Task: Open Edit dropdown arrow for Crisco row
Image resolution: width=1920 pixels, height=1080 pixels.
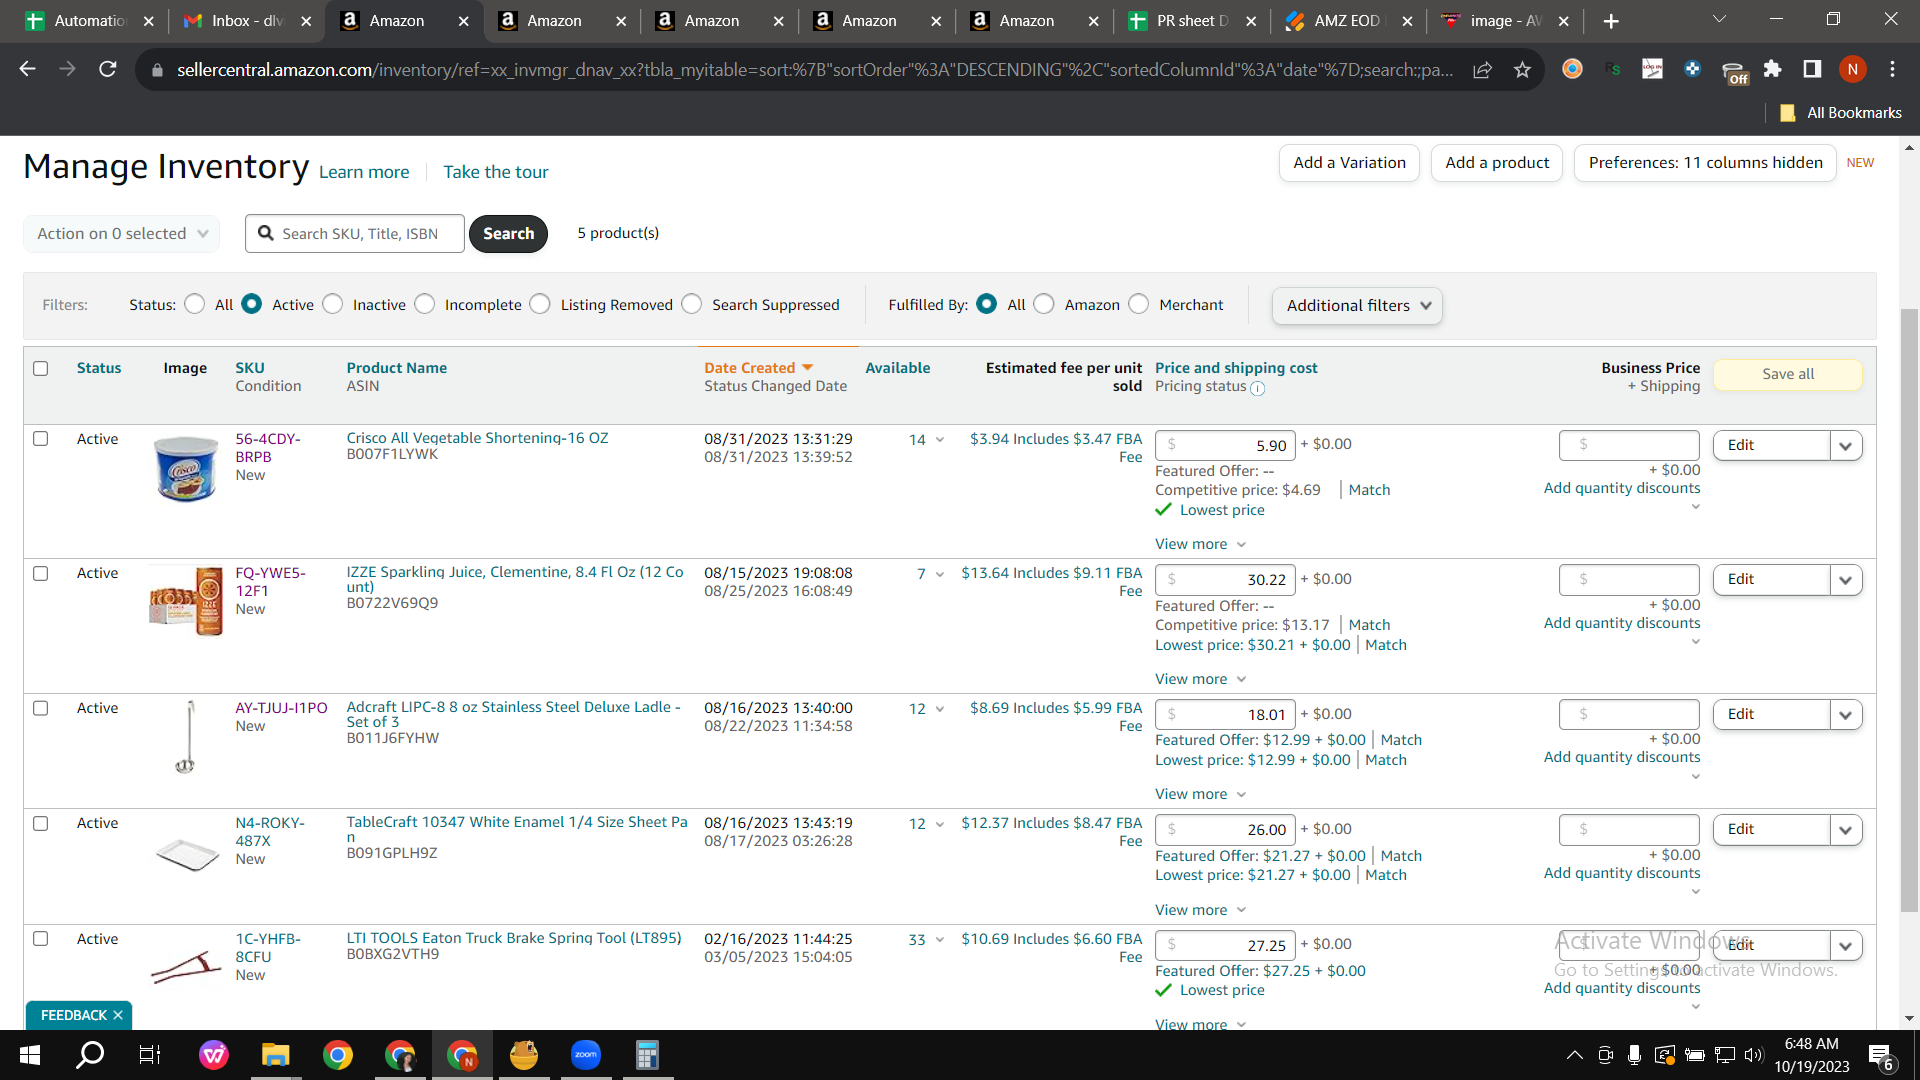Action: click(x=1846, y=445)
